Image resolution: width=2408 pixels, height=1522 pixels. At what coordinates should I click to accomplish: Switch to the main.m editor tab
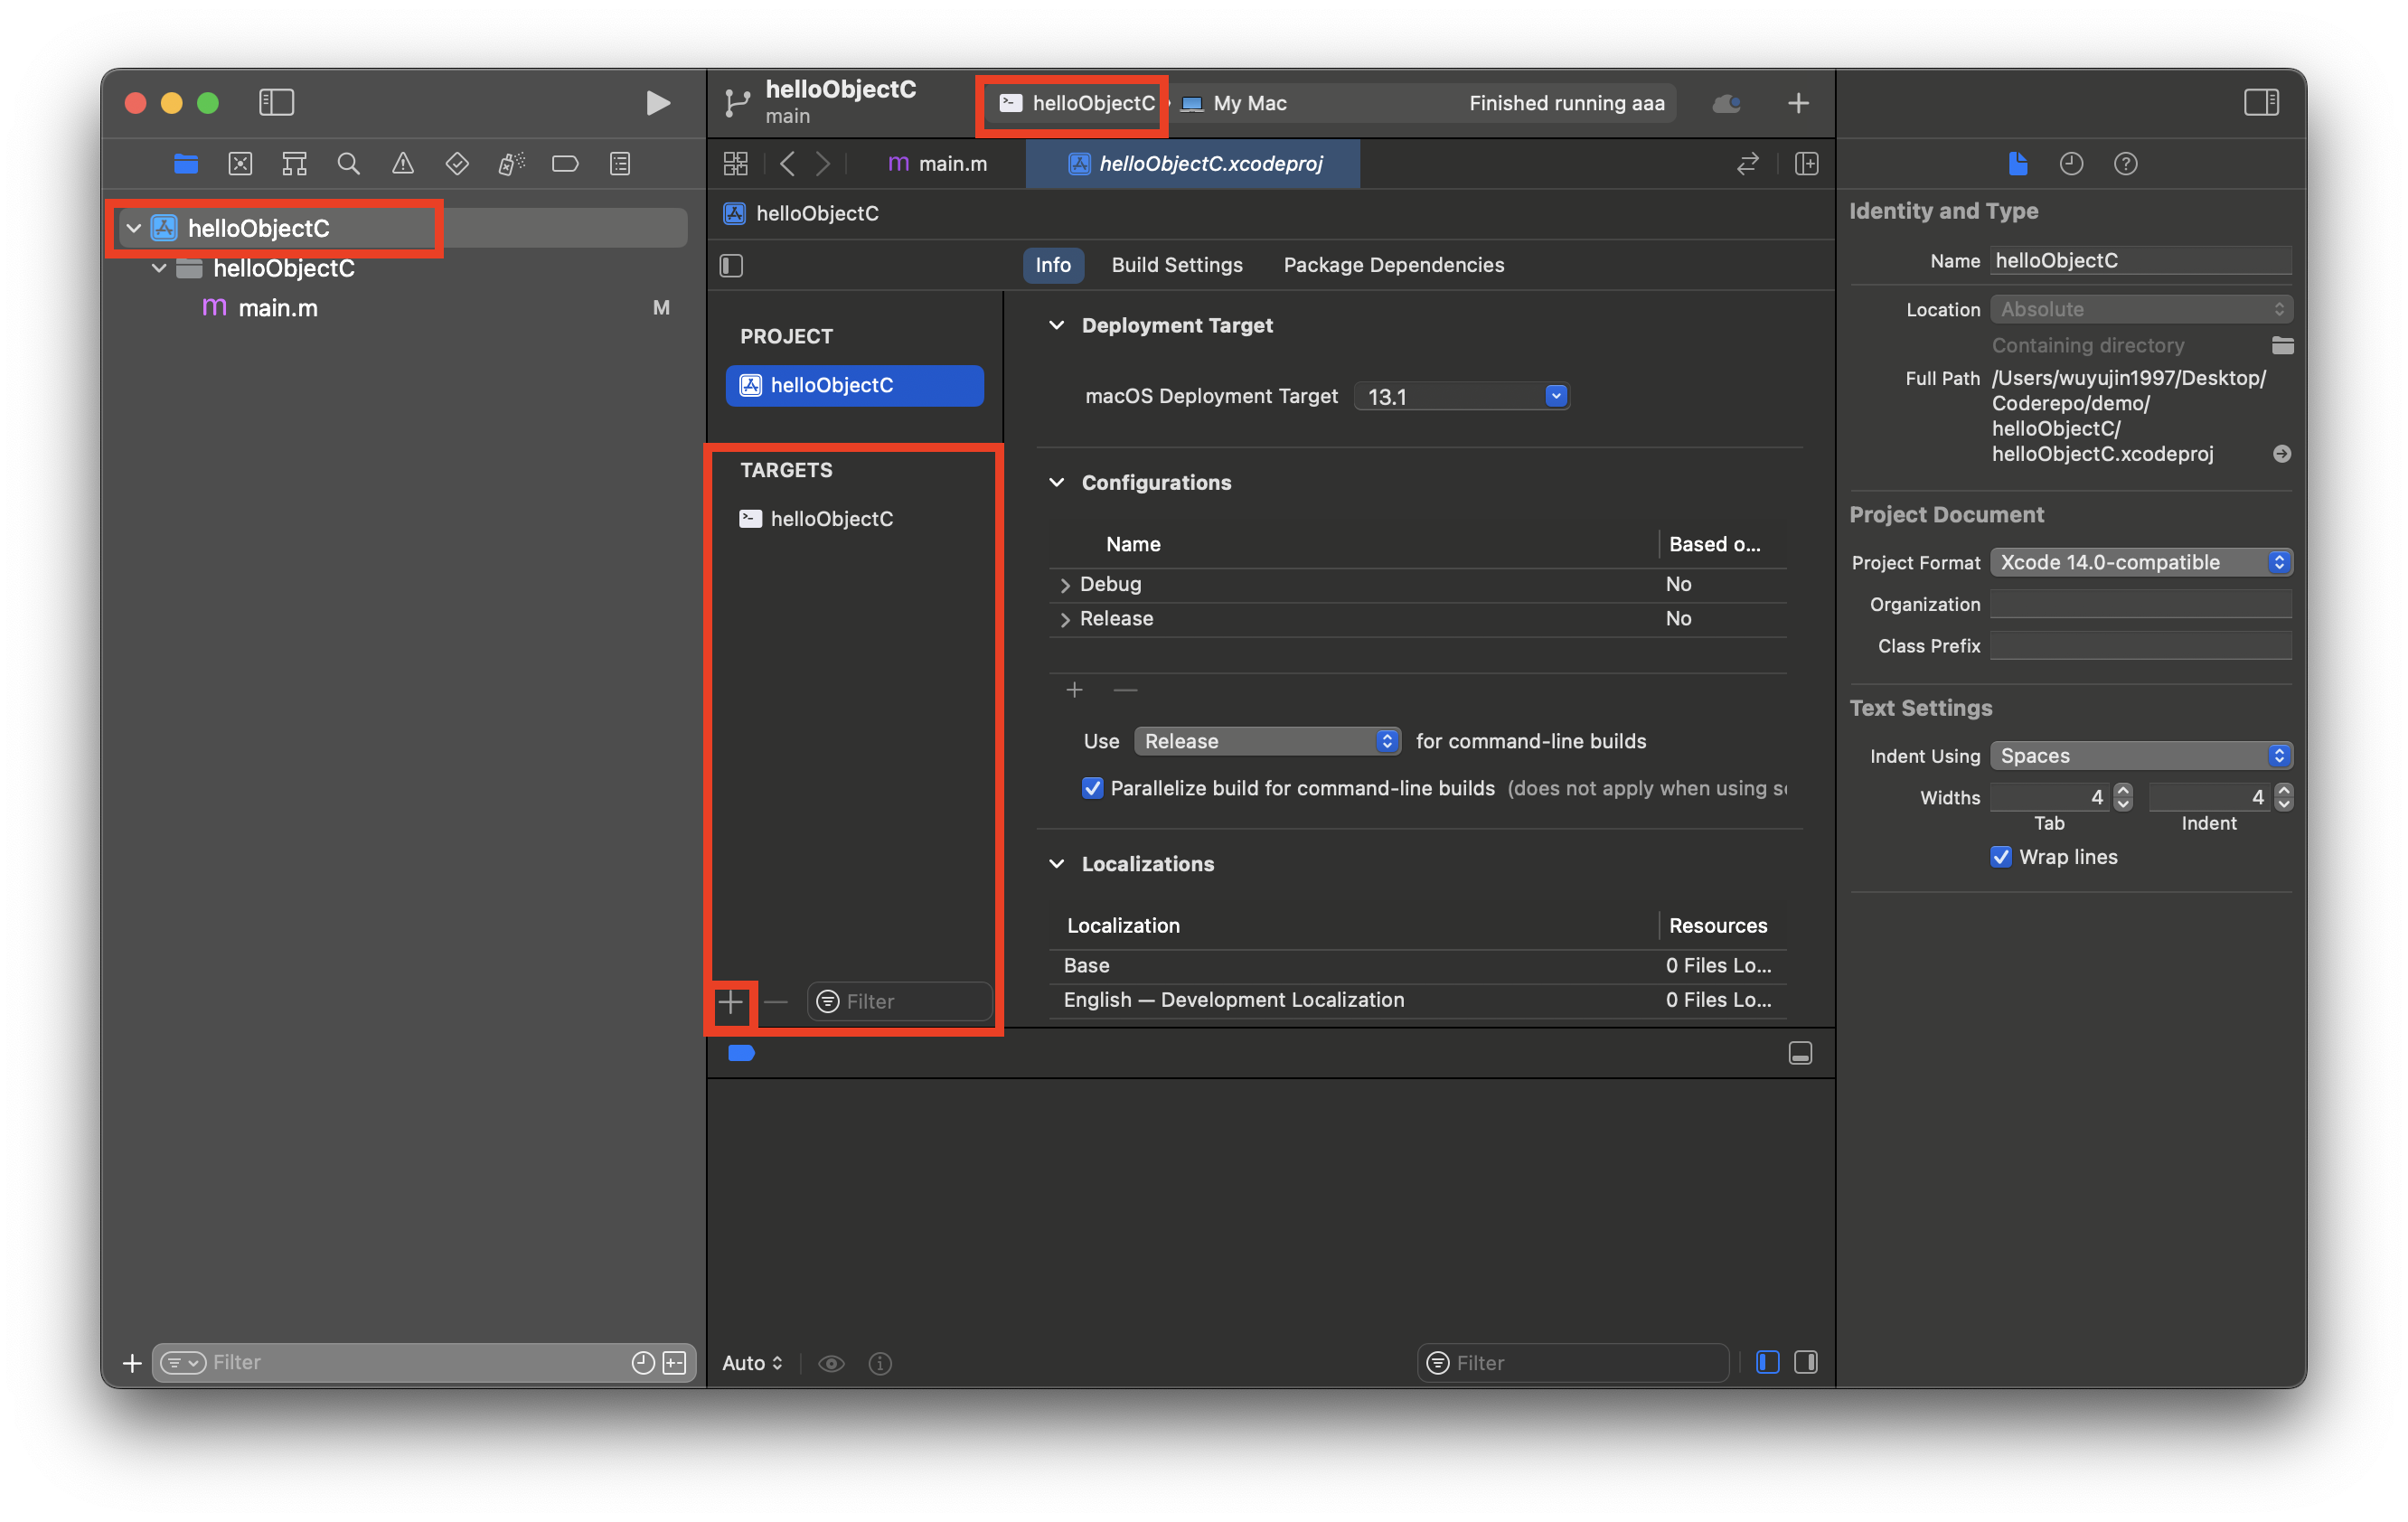(x=938, y=164)
